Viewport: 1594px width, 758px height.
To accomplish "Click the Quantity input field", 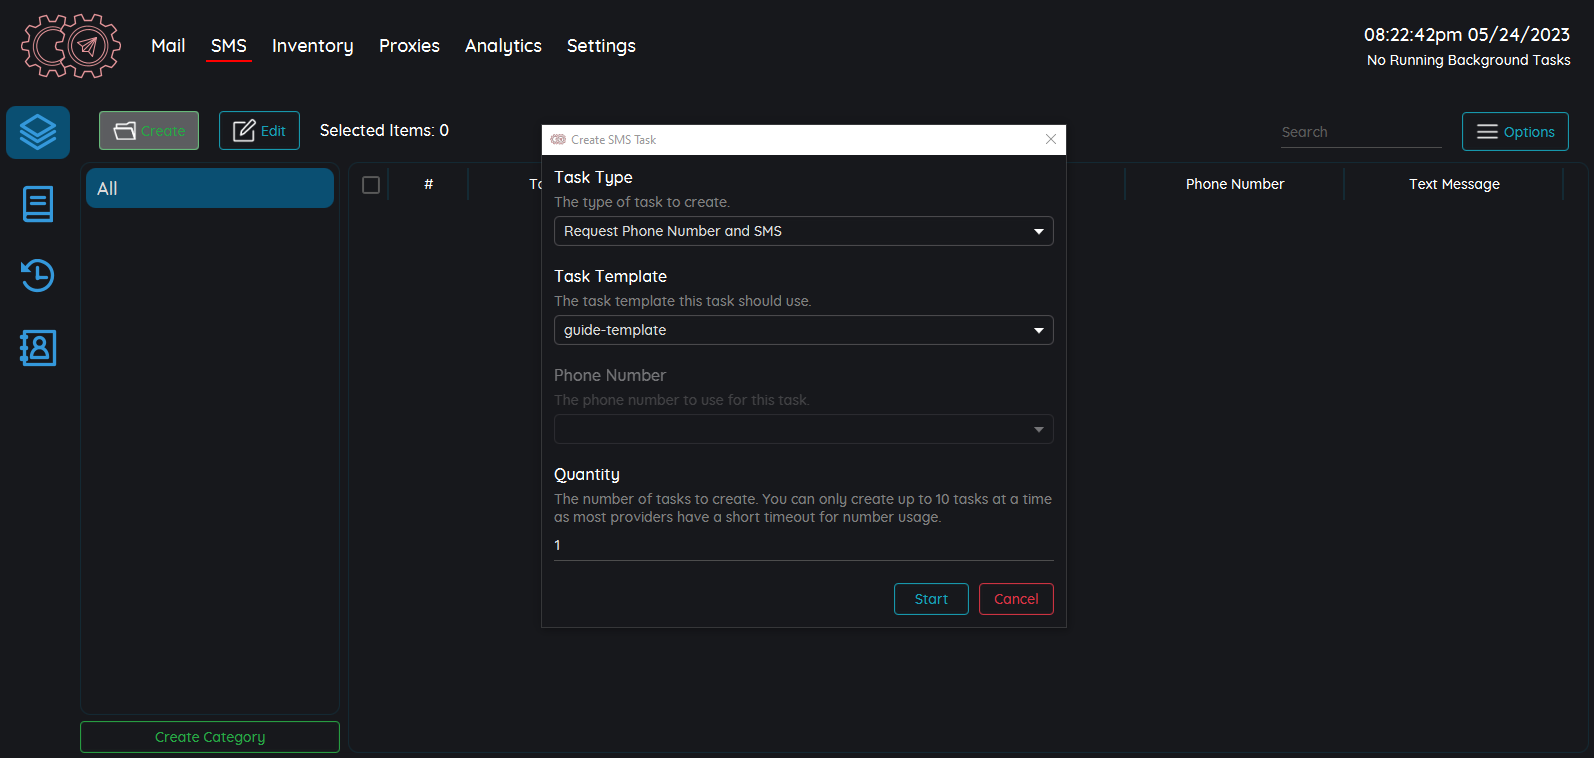I will [803, 546].
